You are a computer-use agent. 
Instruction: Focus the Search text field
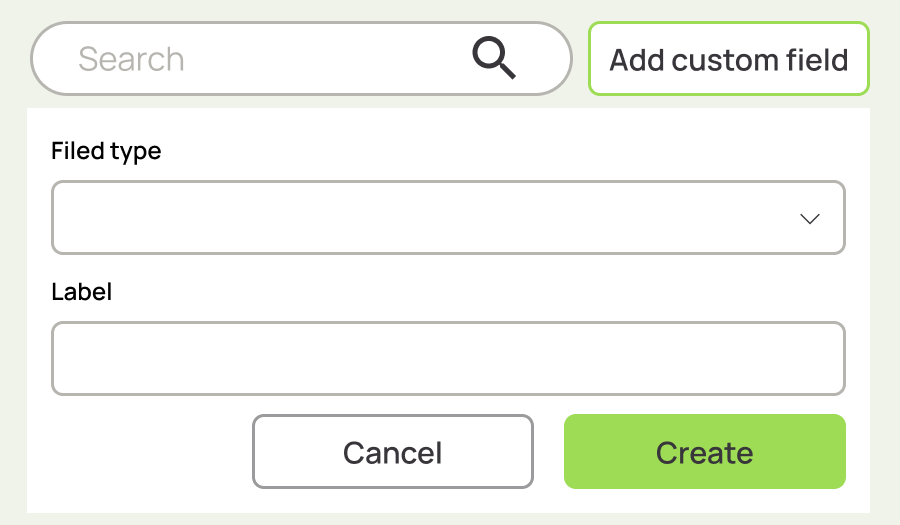270,59
